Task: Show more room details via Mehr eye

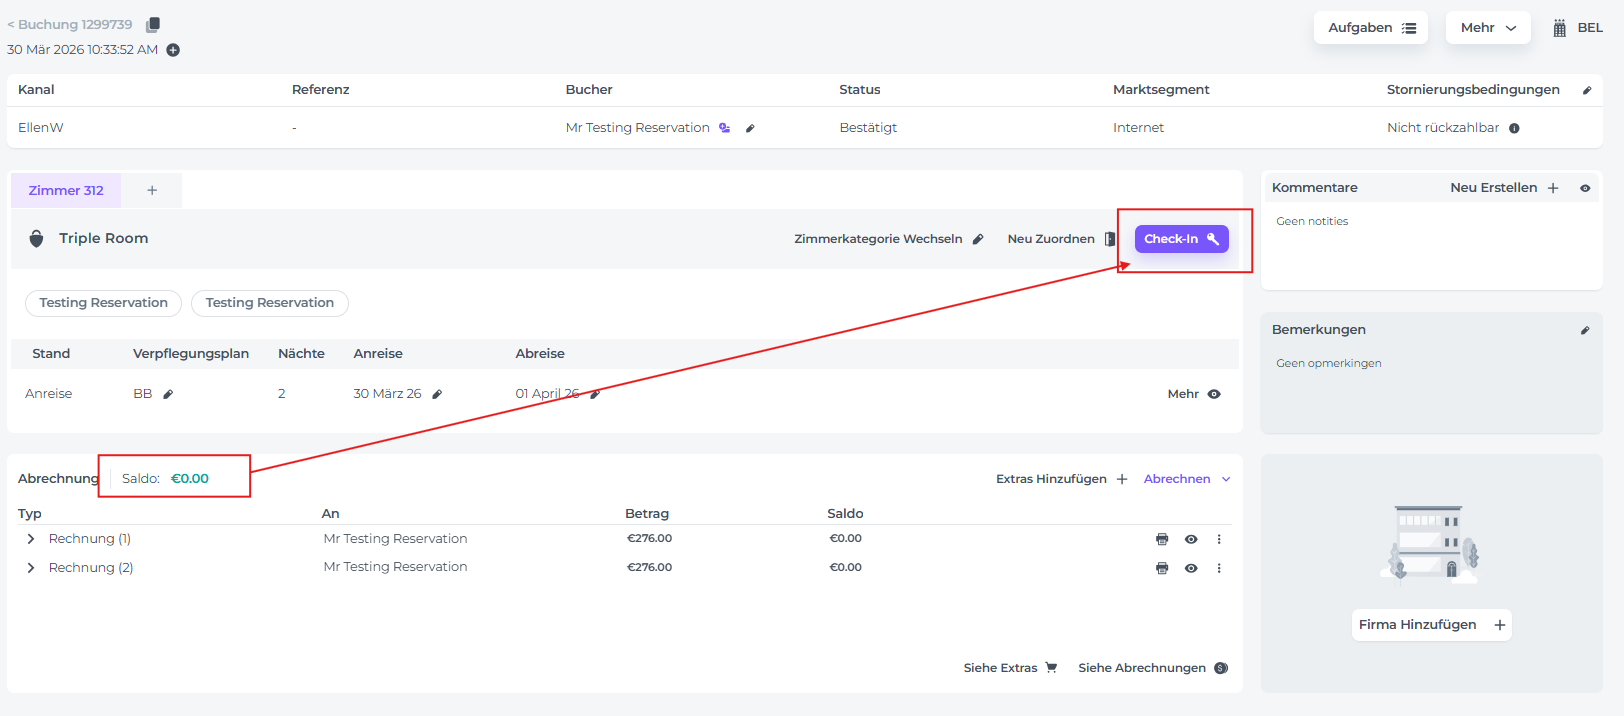Action: click(1214, 394)
